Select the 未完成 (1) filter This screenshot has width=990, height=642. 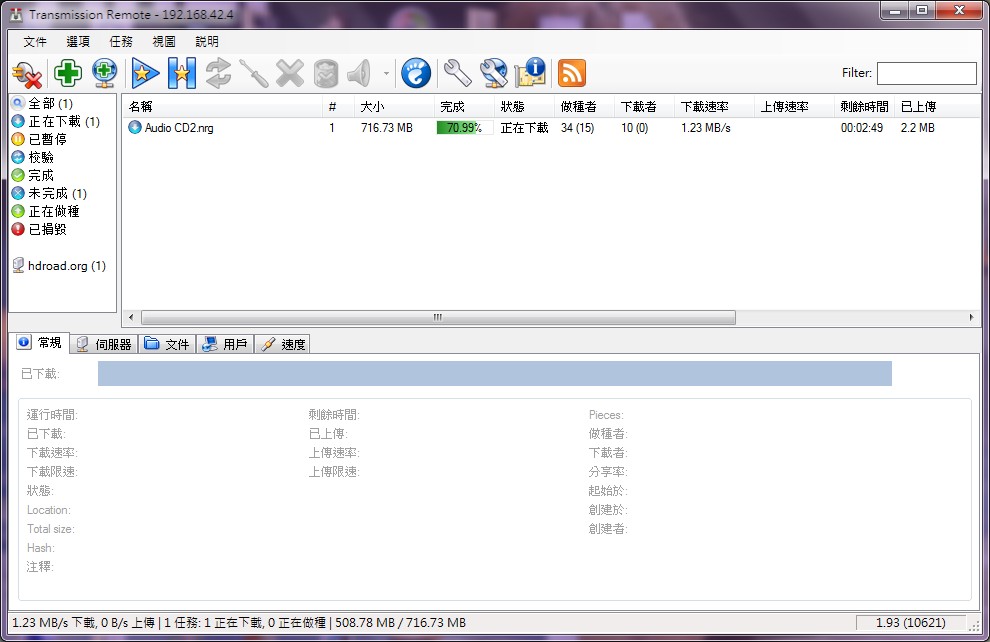[49, 193]
